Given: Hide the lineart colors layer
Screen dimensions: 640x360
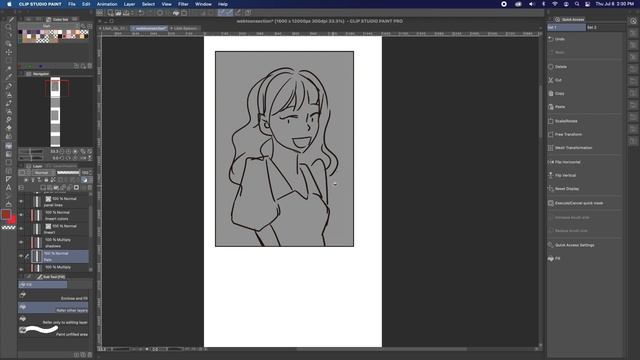Looking at the screenshot, I should point(21,215).
